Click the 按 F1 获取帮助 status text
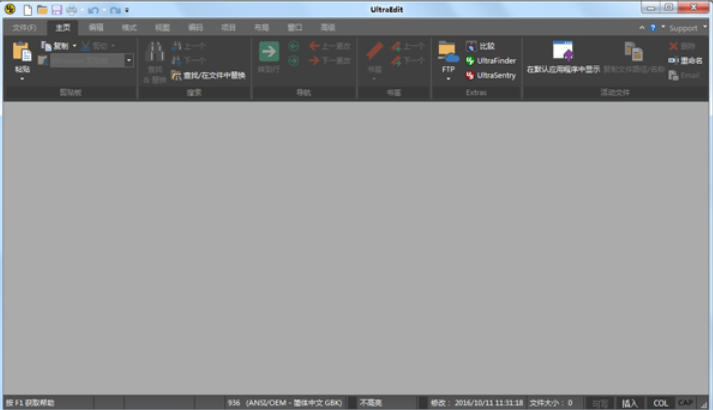This screenshot has width=713, height=410. [x=30, y=403]
